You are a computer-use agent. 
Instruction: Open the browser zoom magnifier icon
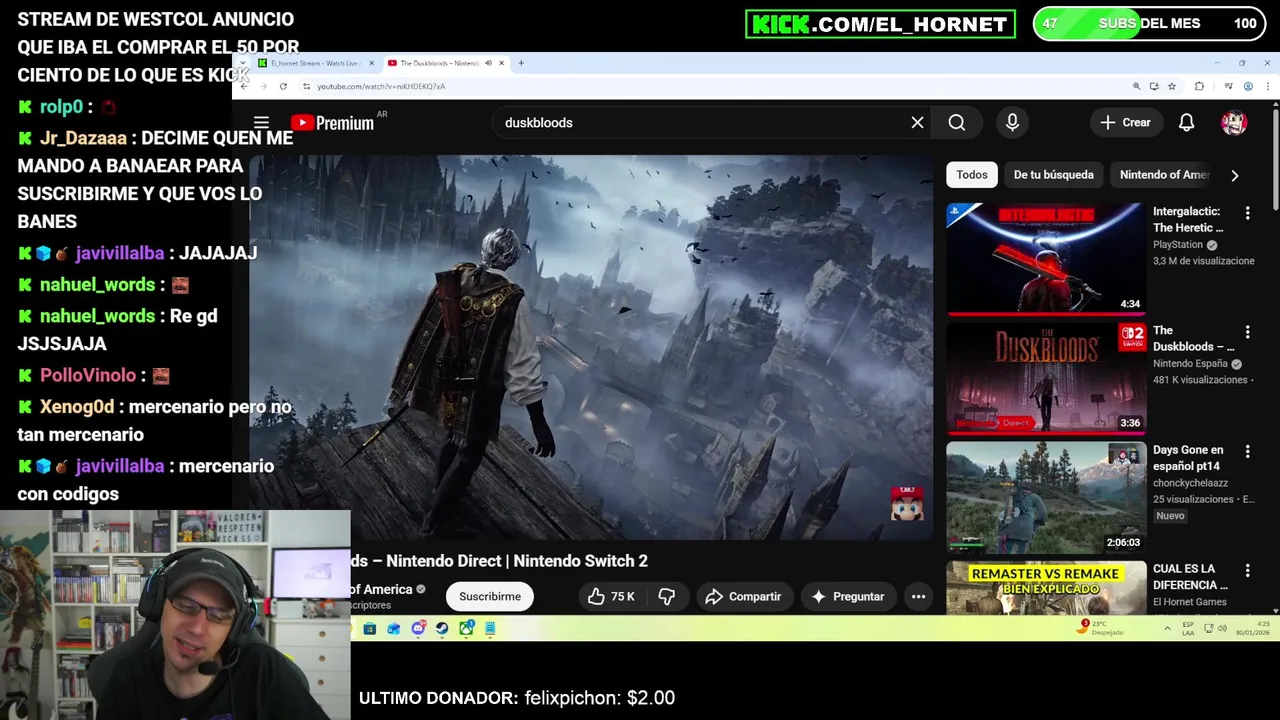[1136, 86]
